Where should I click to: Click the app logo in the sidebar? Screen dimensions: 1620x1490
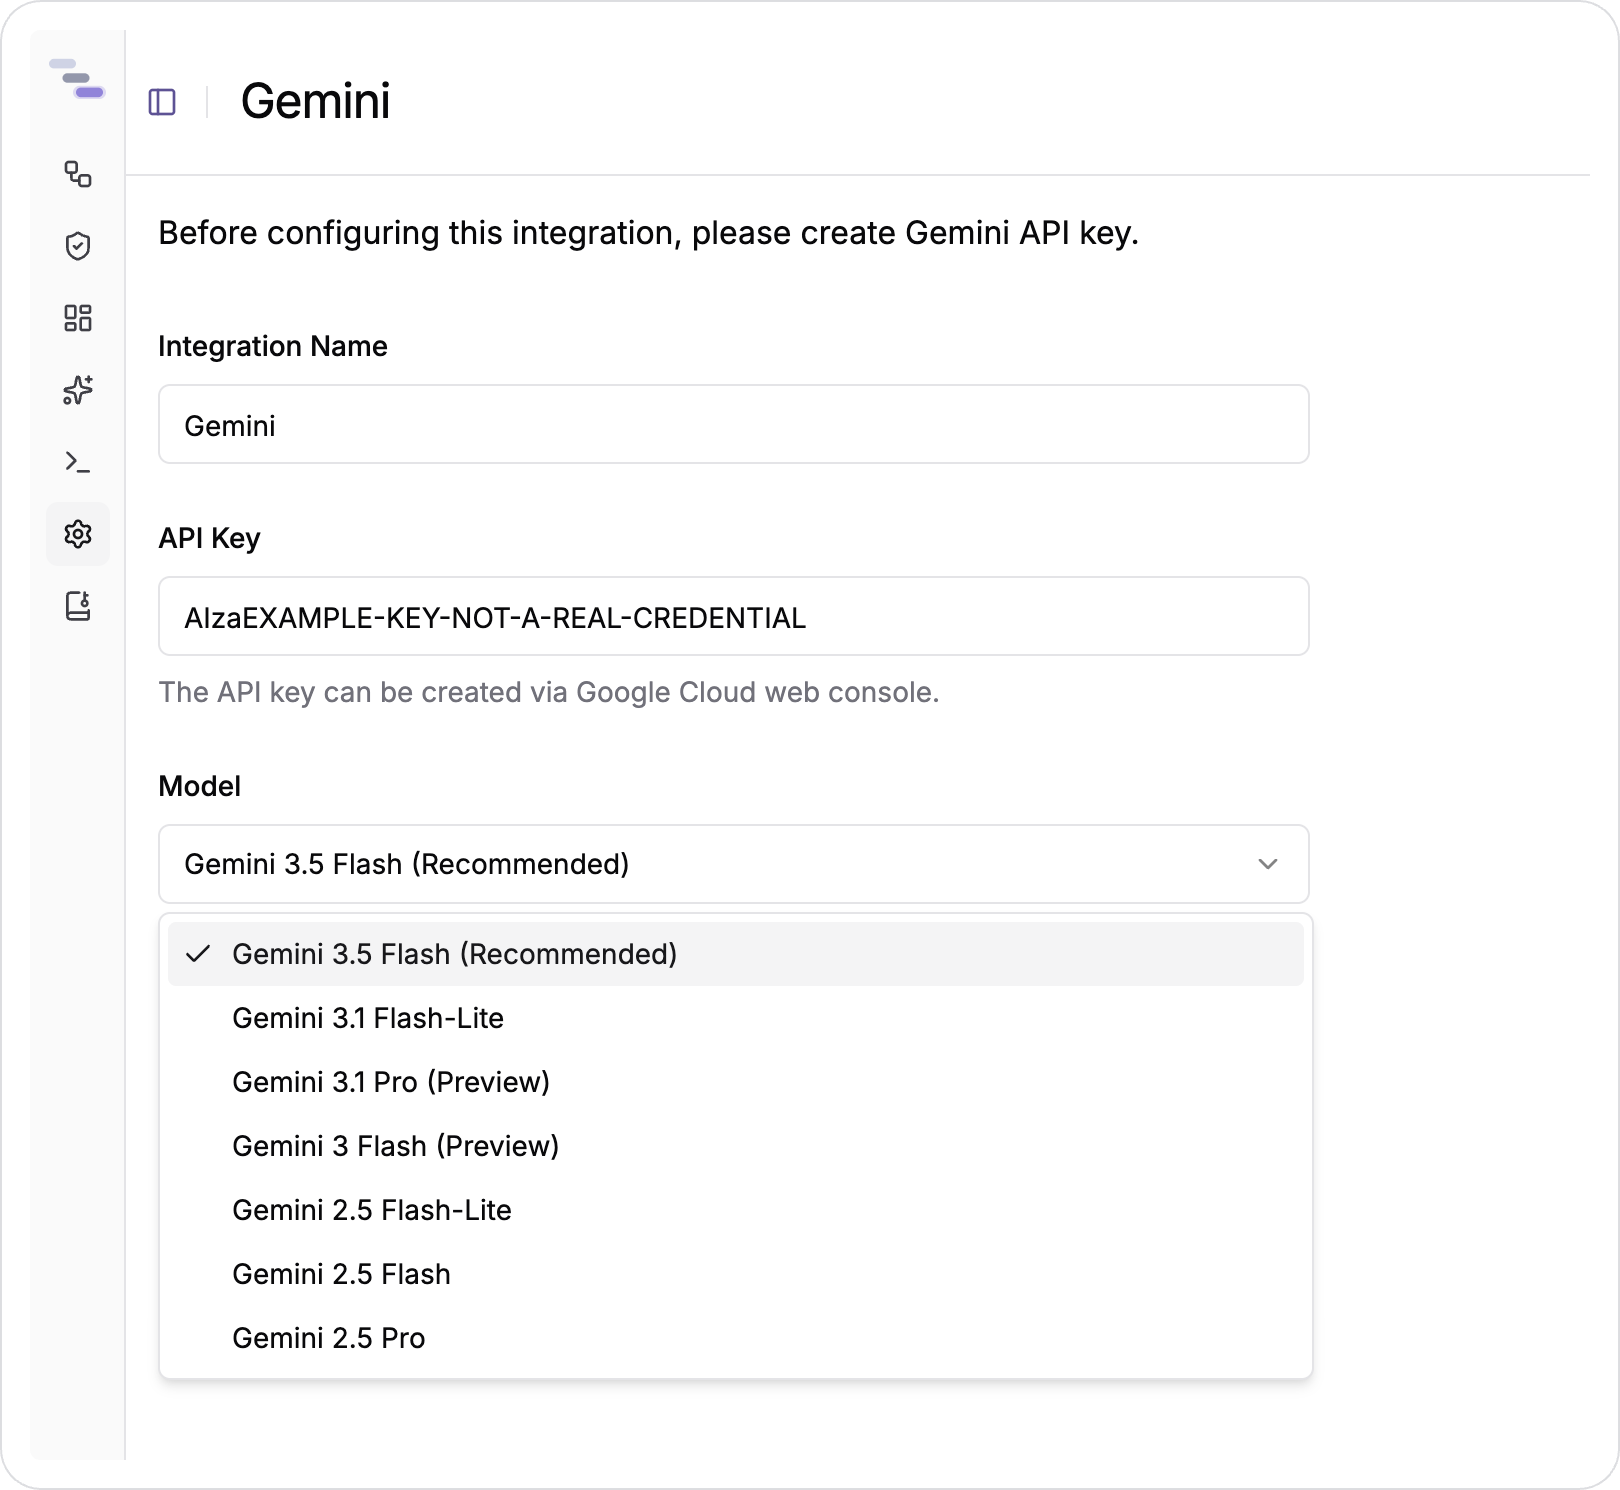coord(77,79)
